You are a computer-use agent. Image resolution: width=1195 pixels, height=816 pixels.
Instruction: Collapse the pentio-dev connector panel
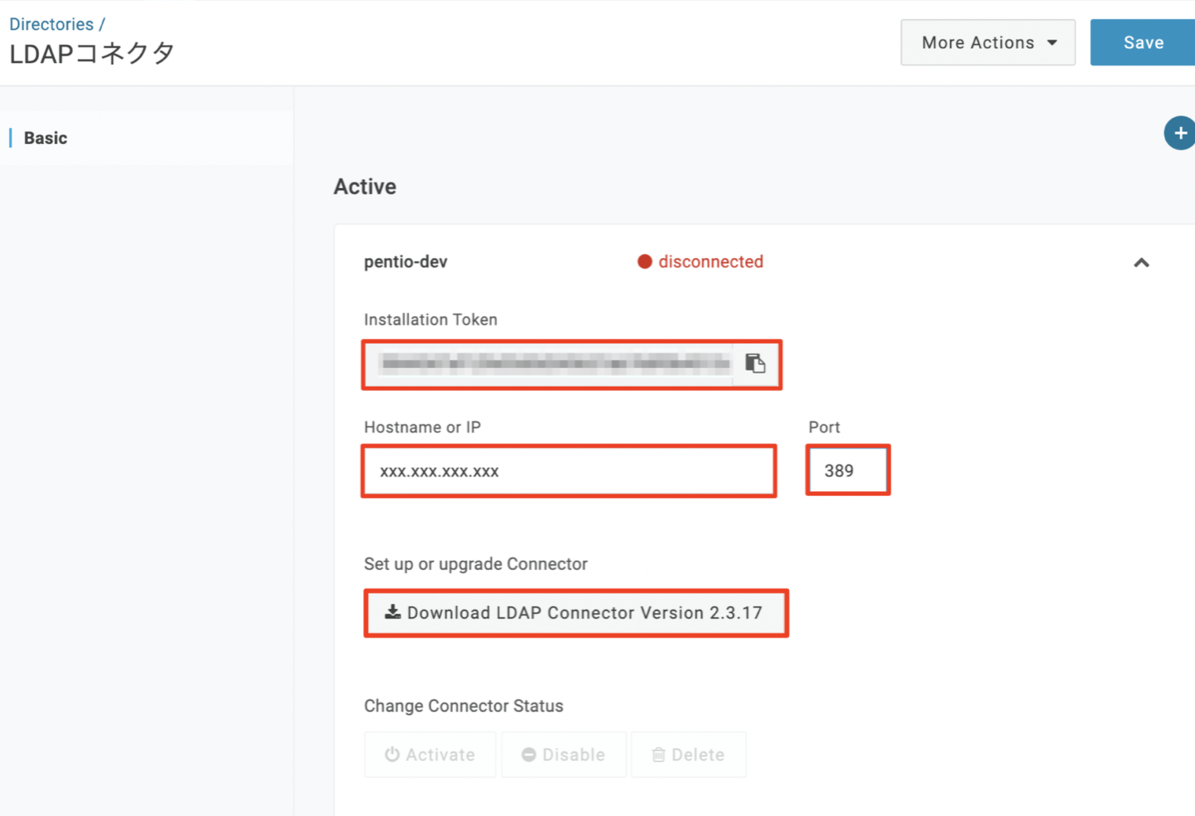pyautogui.click(x=1141, y=263)
